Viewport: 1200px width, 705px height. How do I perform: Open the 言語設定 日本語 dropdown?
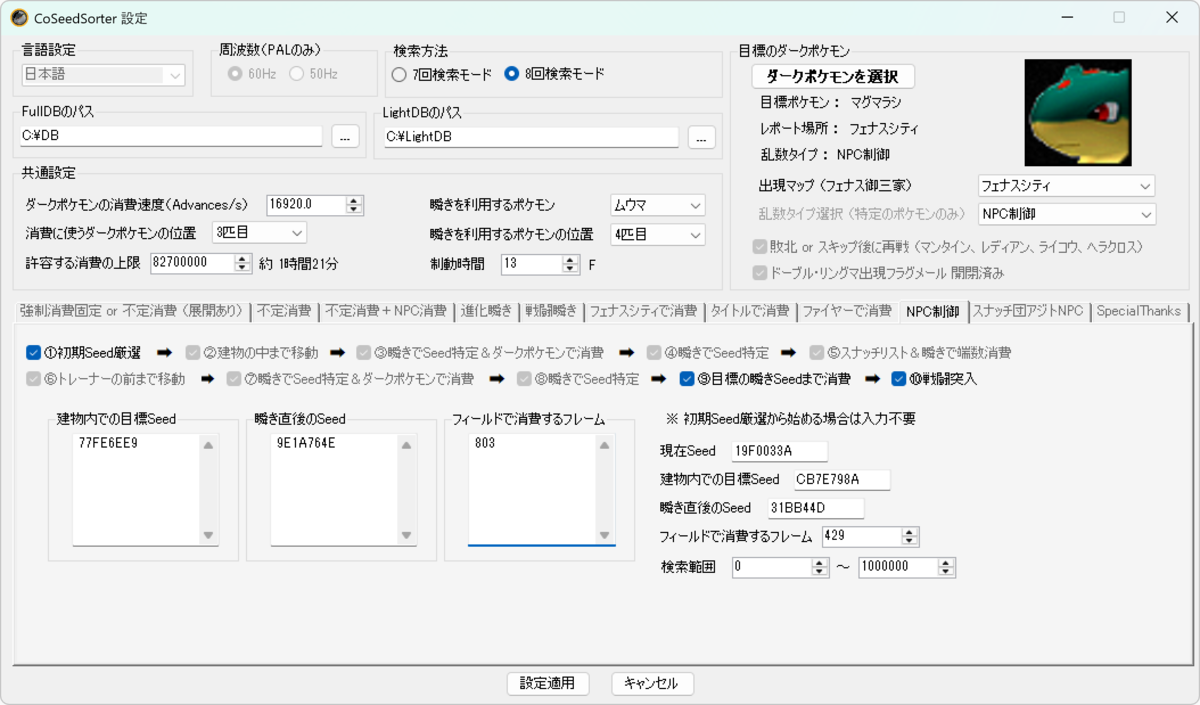pos(104,75)
